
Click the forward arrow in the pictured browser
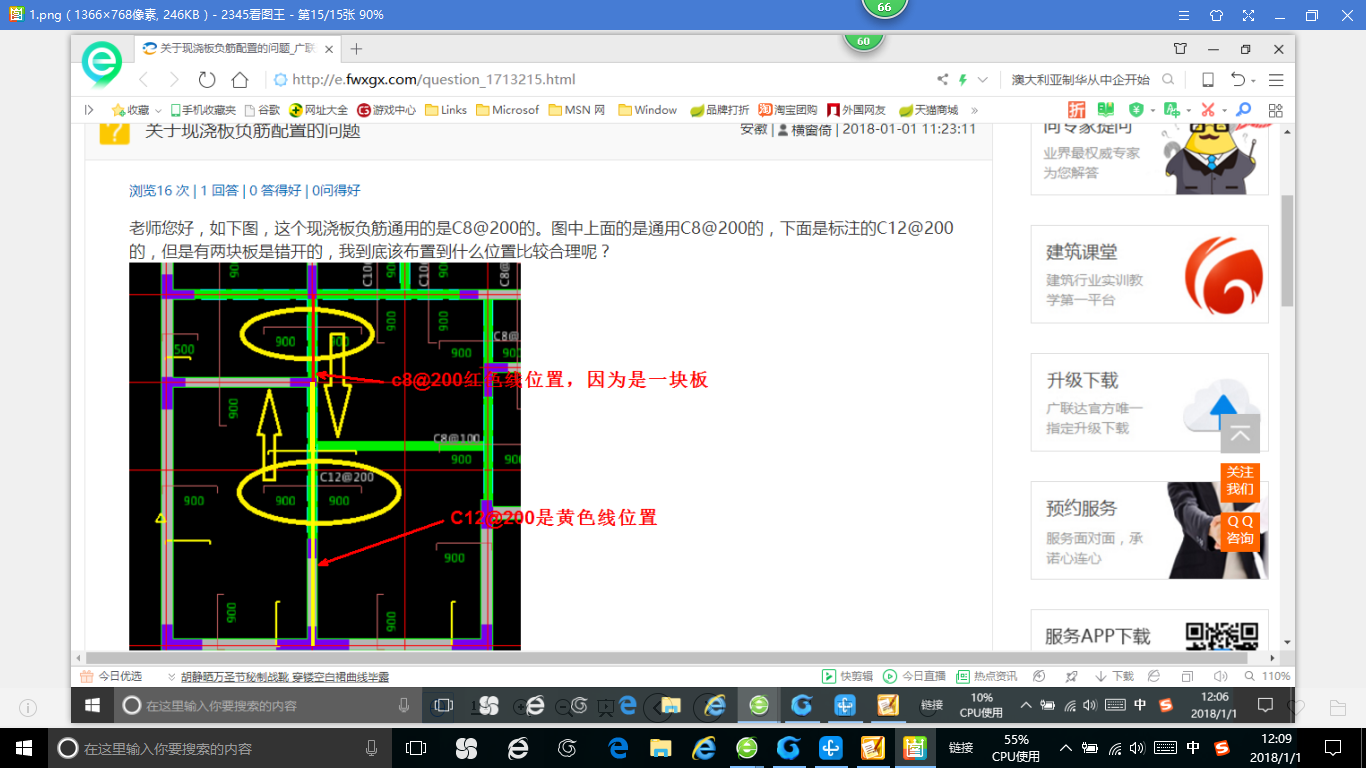coord(174,80)
